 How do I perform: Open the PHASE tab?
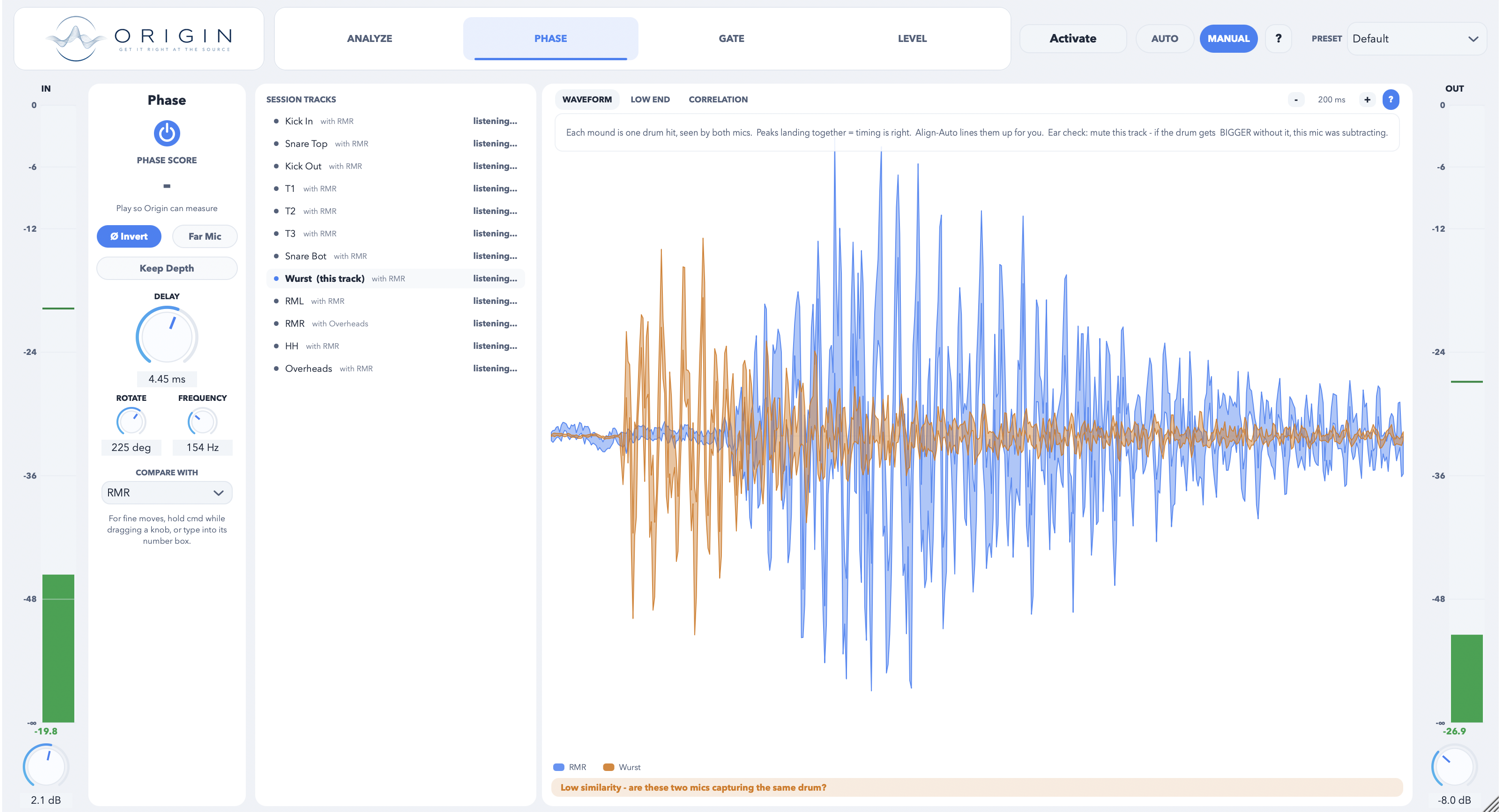(551, 39)
